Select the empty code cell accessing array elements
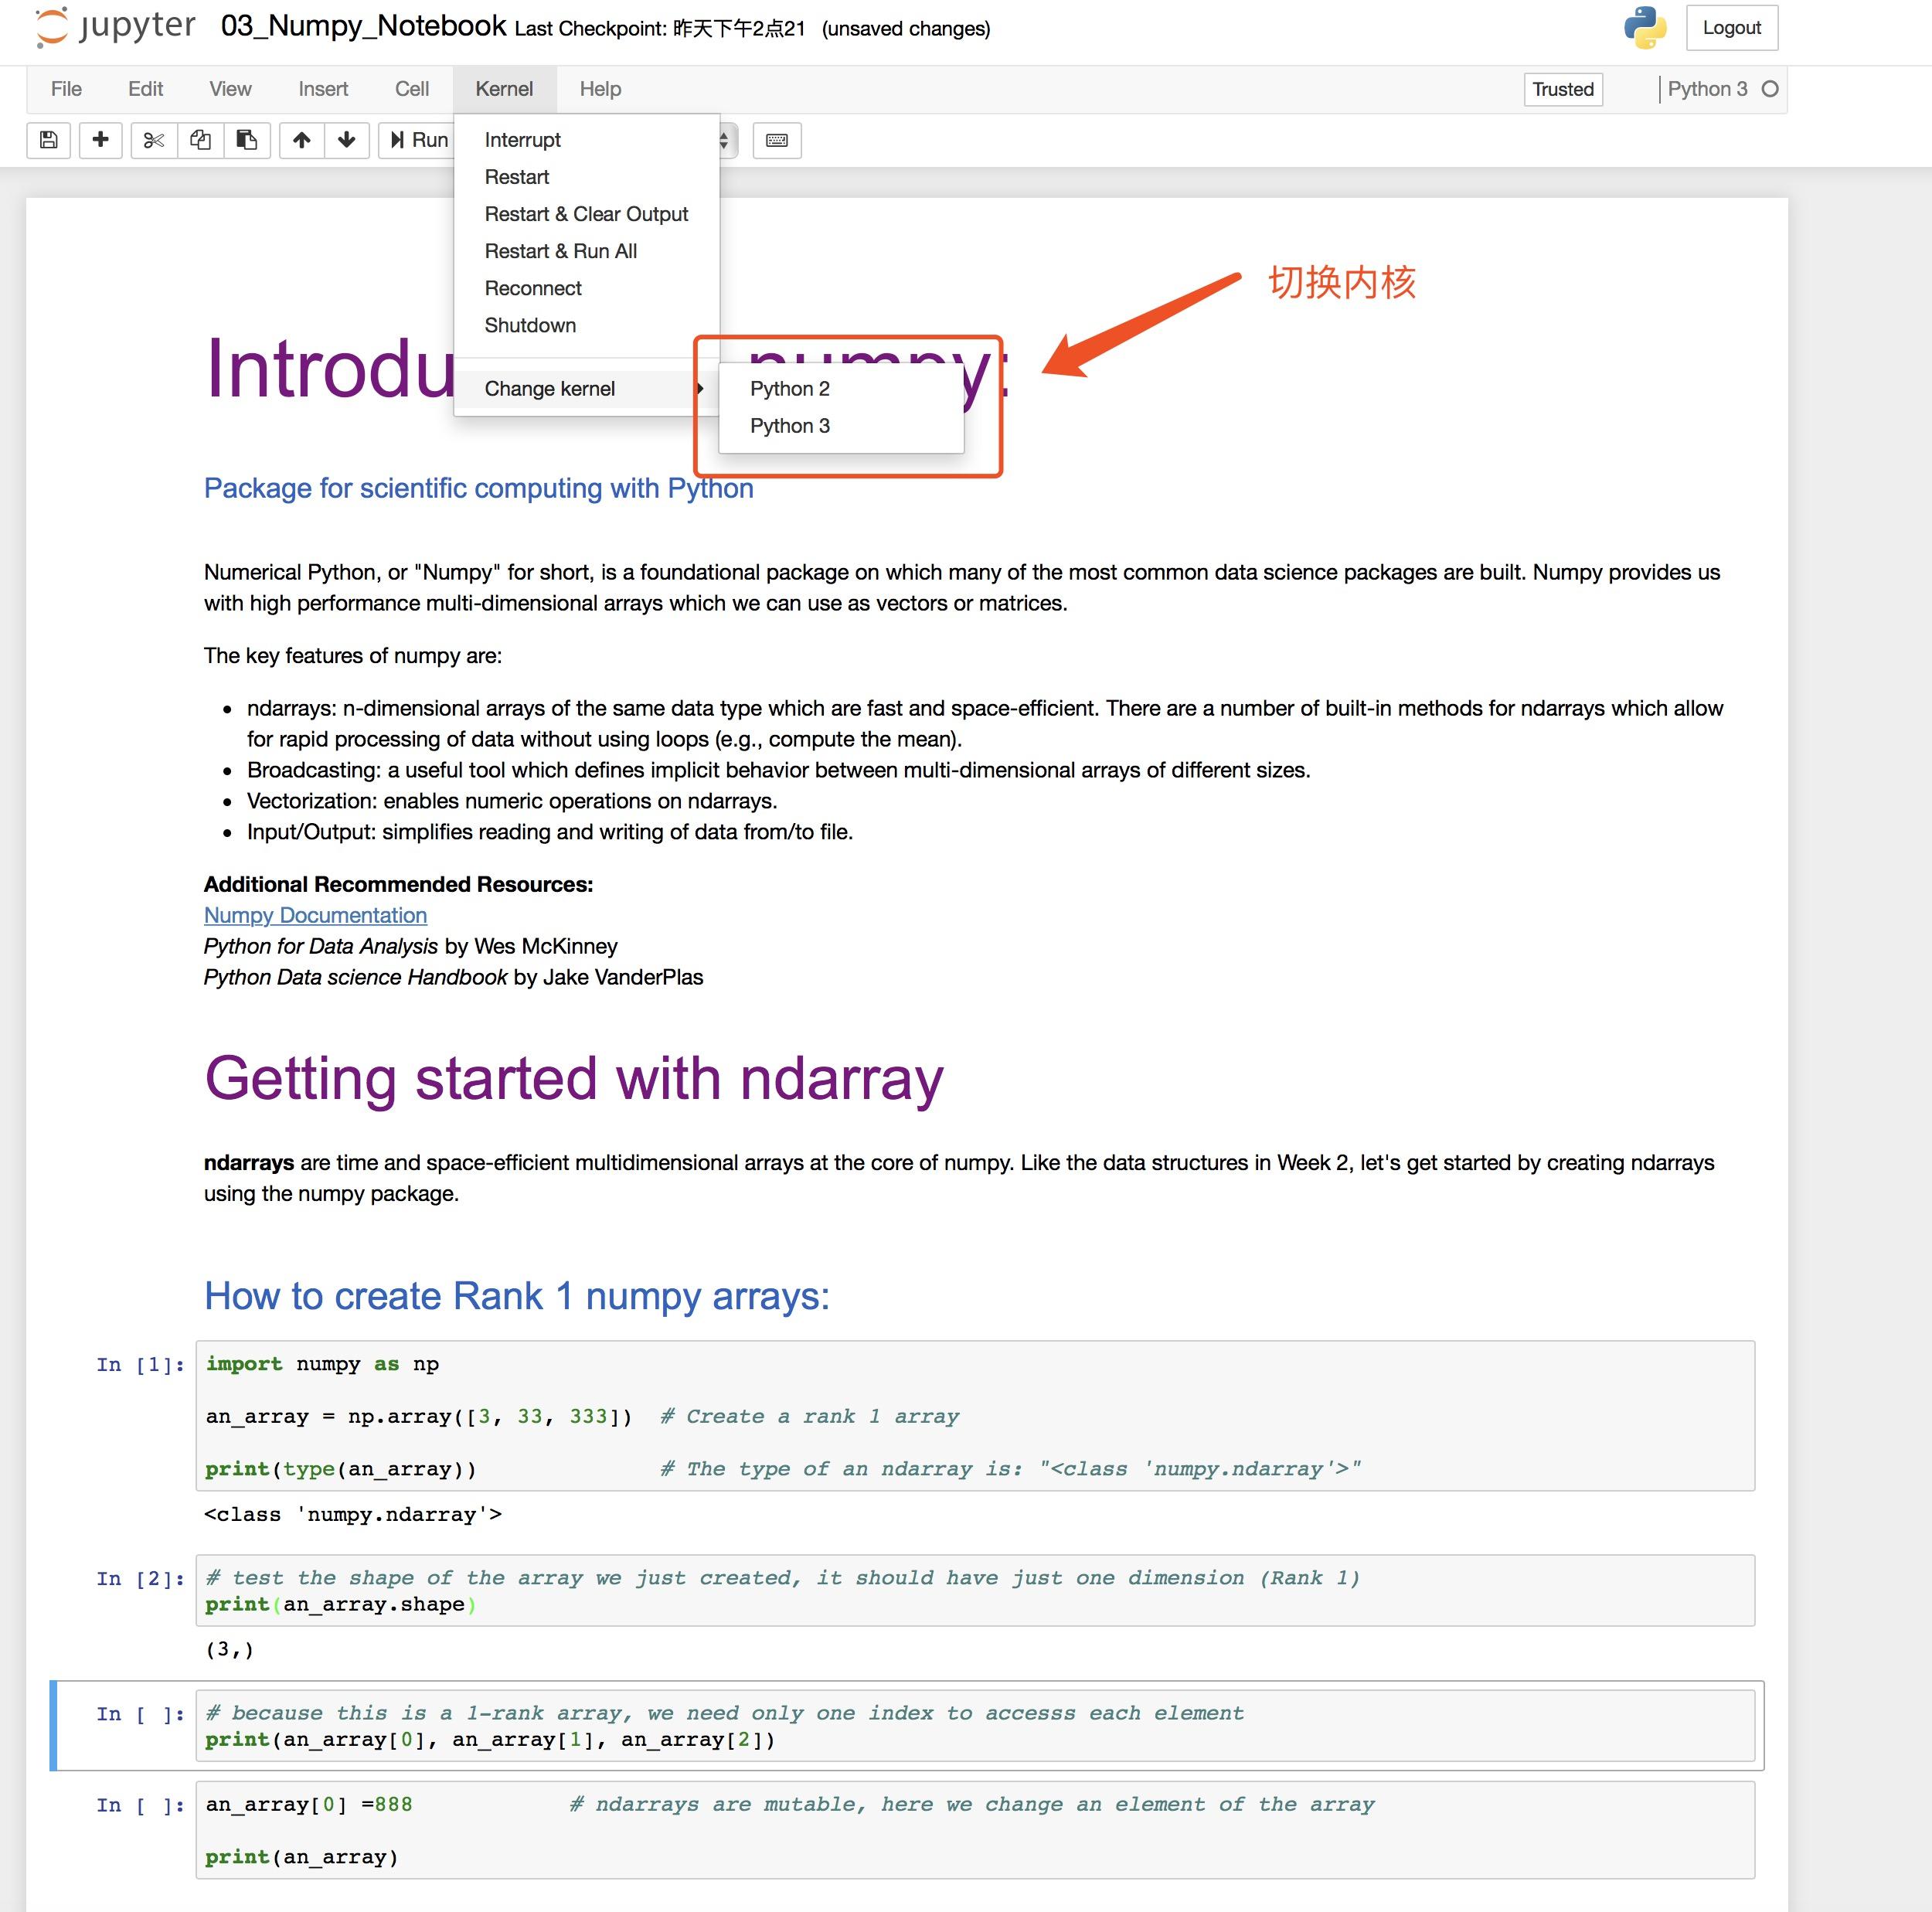 point(900,1726)
